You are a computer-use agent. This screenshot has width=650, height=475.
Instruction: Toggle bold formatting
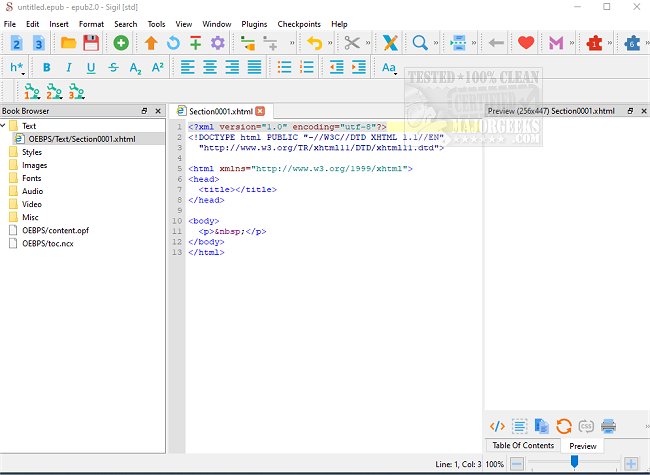45,68
